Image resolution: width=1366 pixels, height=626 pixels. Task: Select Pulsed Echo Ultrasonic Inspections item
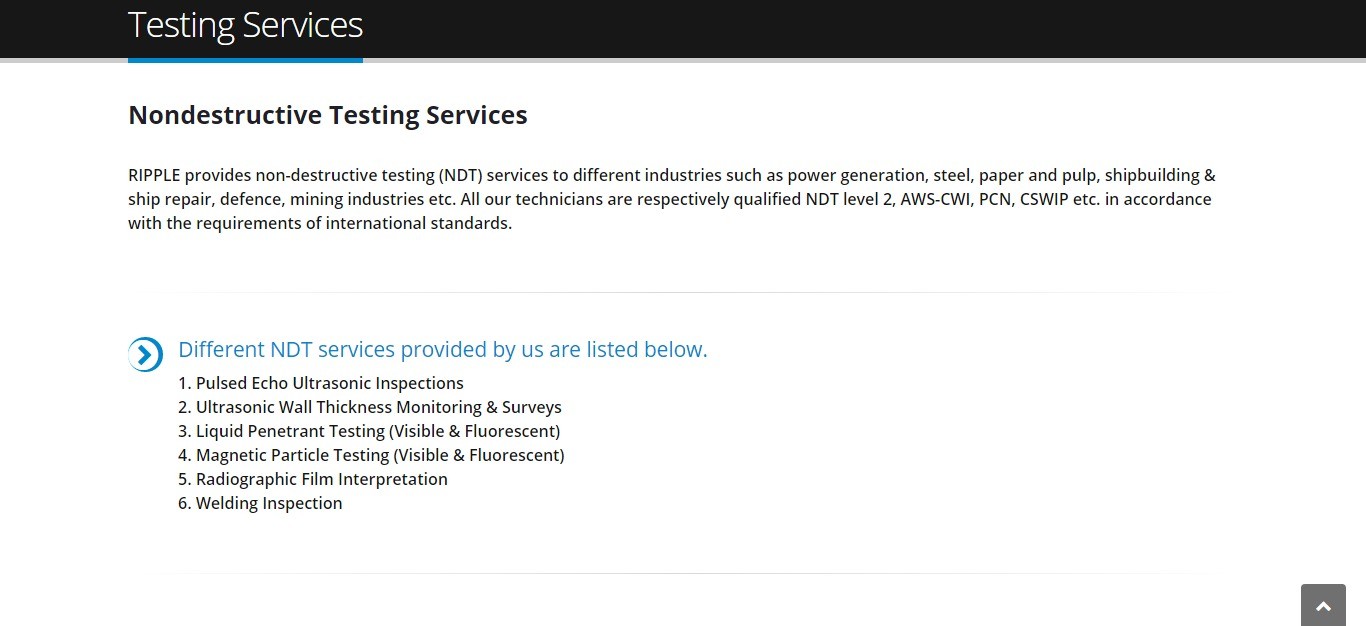click(x=321, y=383)
